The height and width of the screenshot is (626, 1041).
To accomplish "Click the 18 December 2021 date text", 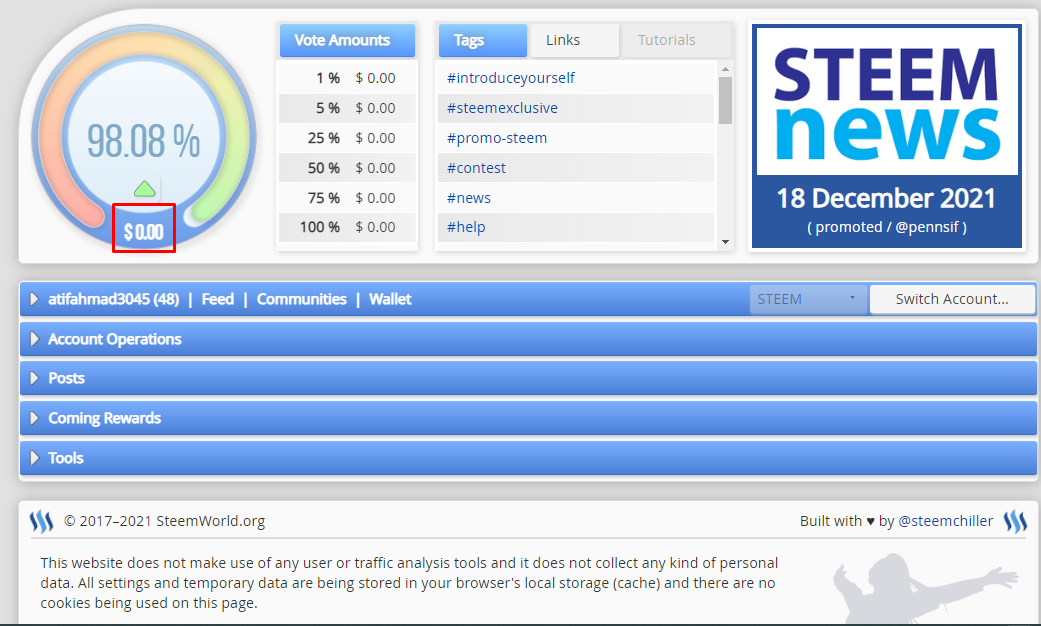I will click(886, 198).
